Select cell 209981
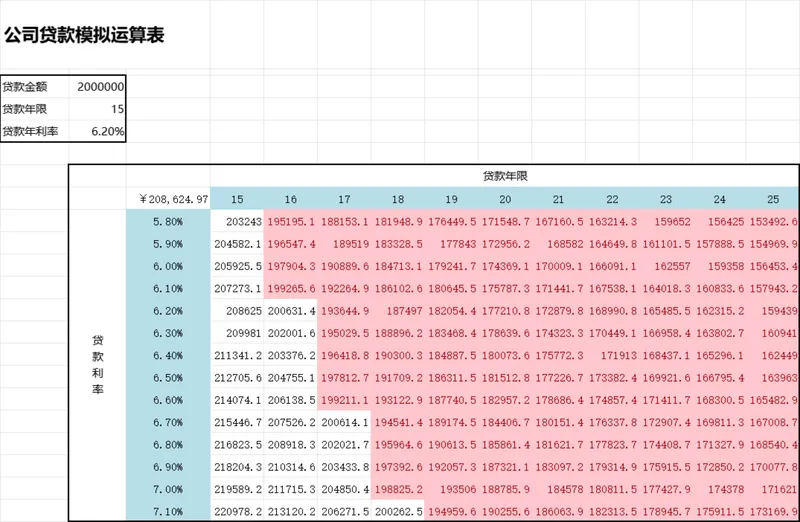 click(x=237, y=333)
